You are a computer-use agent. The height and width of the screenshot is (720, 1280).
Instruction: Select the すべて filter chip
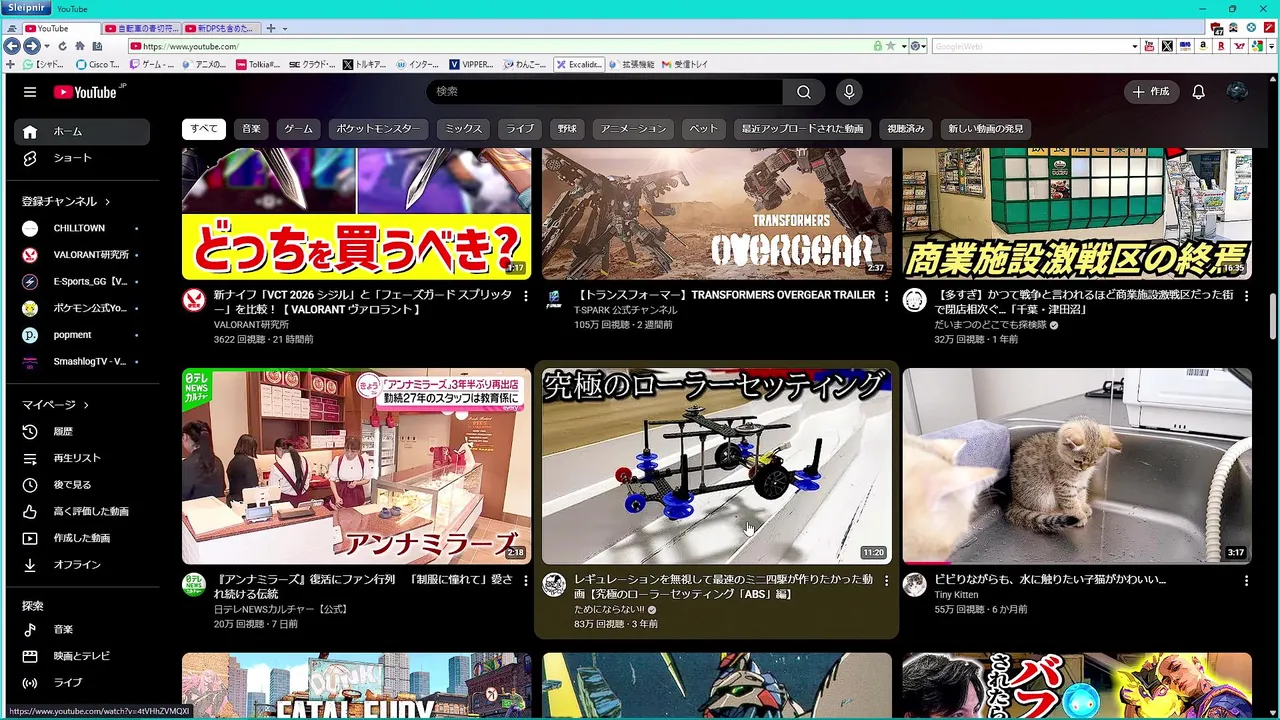coord(204,129)
